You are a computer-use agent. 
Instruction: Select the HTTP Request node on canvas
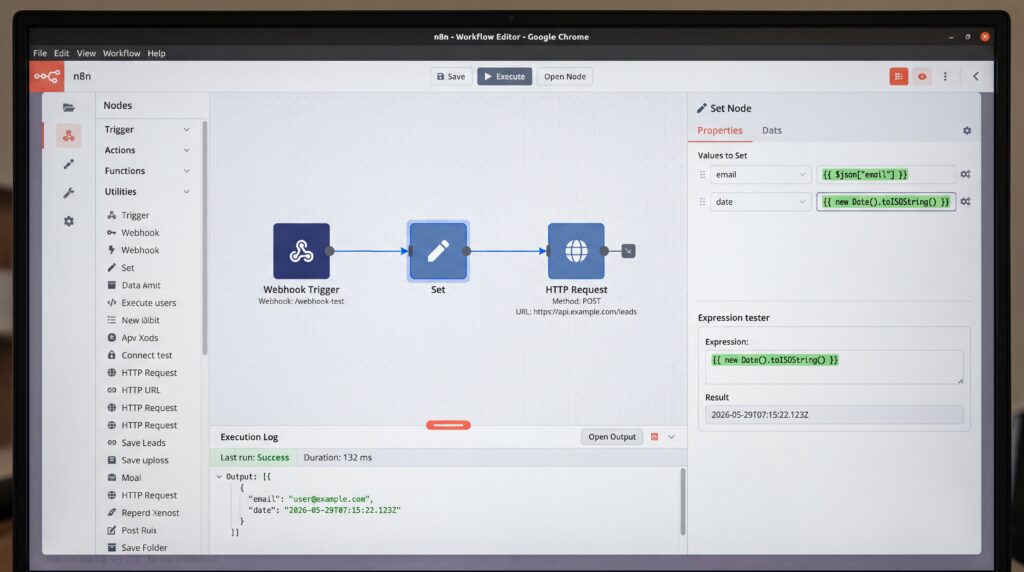pyautogui.click(x=576, y=251)
